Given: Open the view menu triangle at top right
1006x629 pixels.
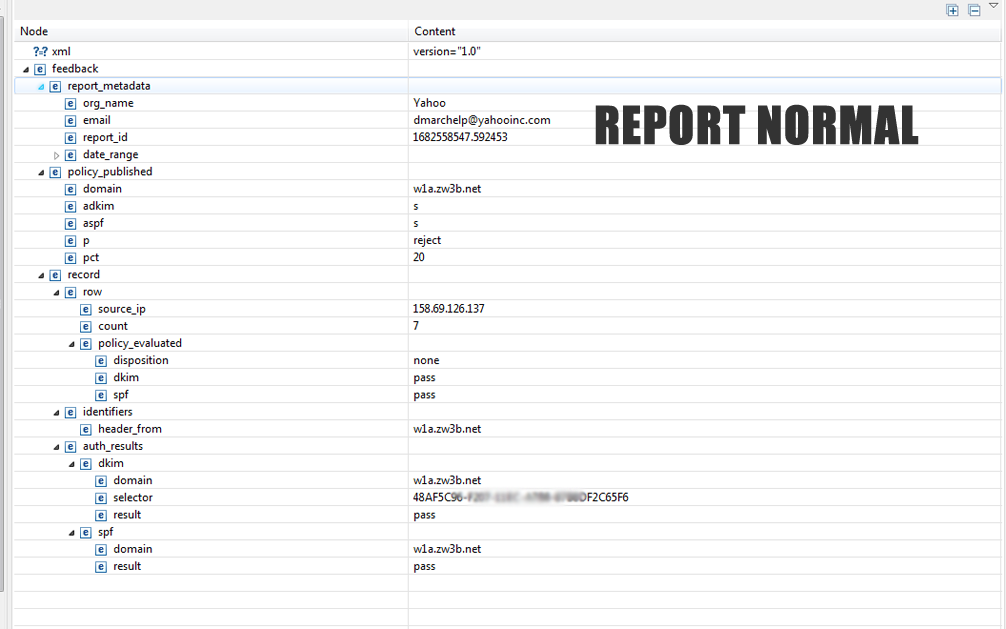Looking at the screenshot, I should pyautogui.click(x=993, y=6).
